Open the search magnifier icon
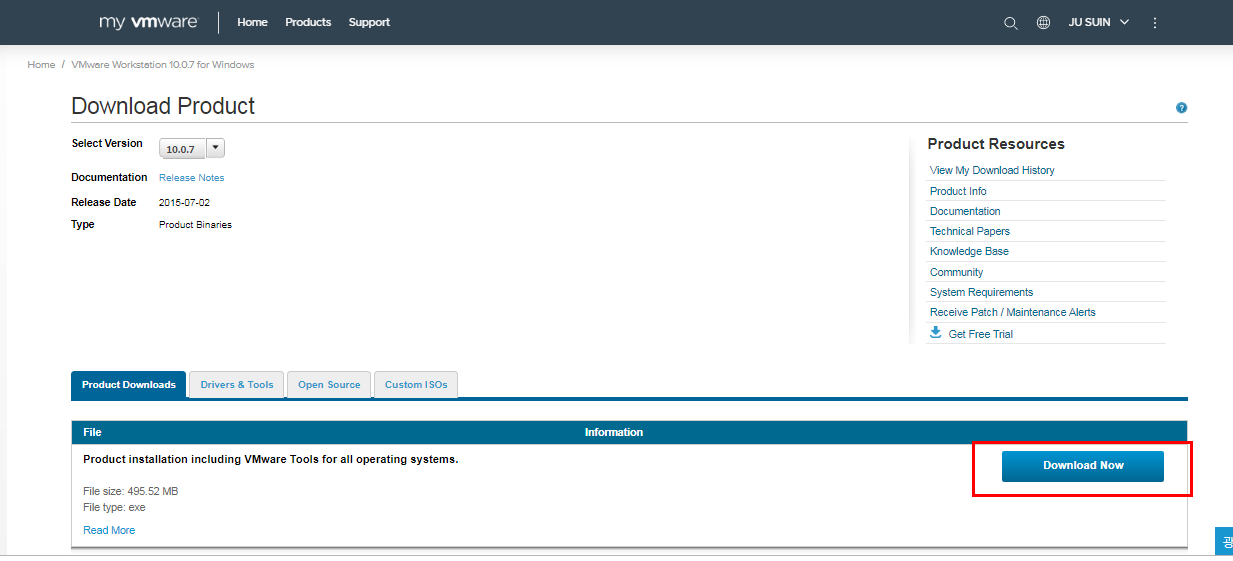This screenshot has height=561, width=1233. [1011, 23]
